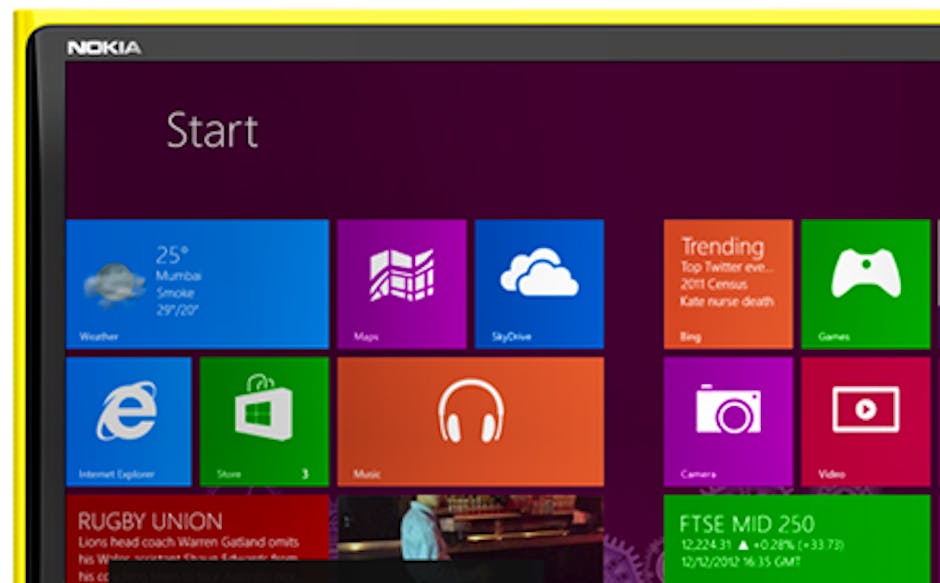Launch Internet Explorer
Viewport: 940px width, 583px height.
click(x=127, y=411)
